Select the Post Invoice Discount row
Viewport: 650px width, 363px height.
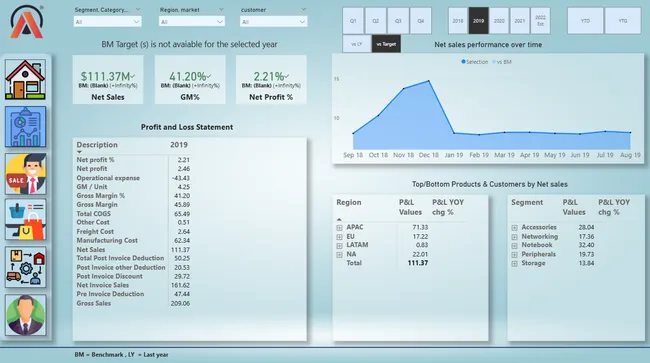(133, 276)
